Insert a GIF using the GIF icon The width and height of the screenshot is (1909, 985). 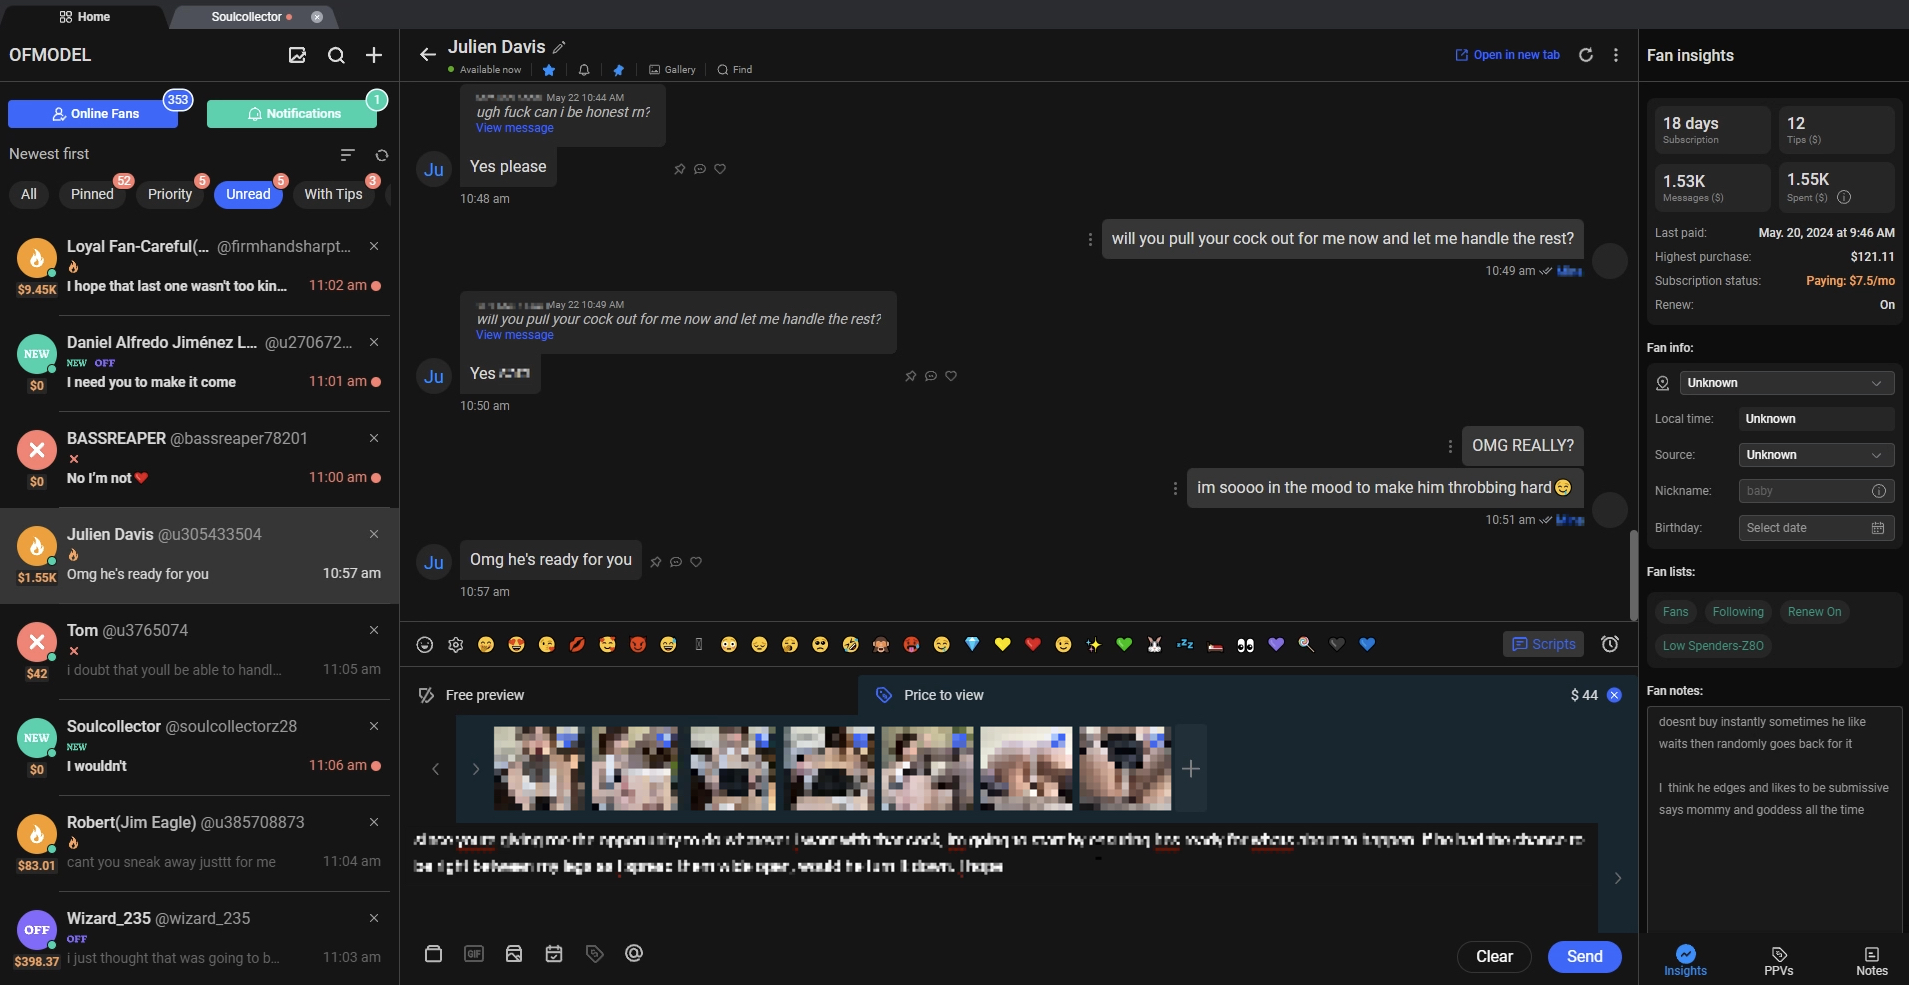(473, 953)
